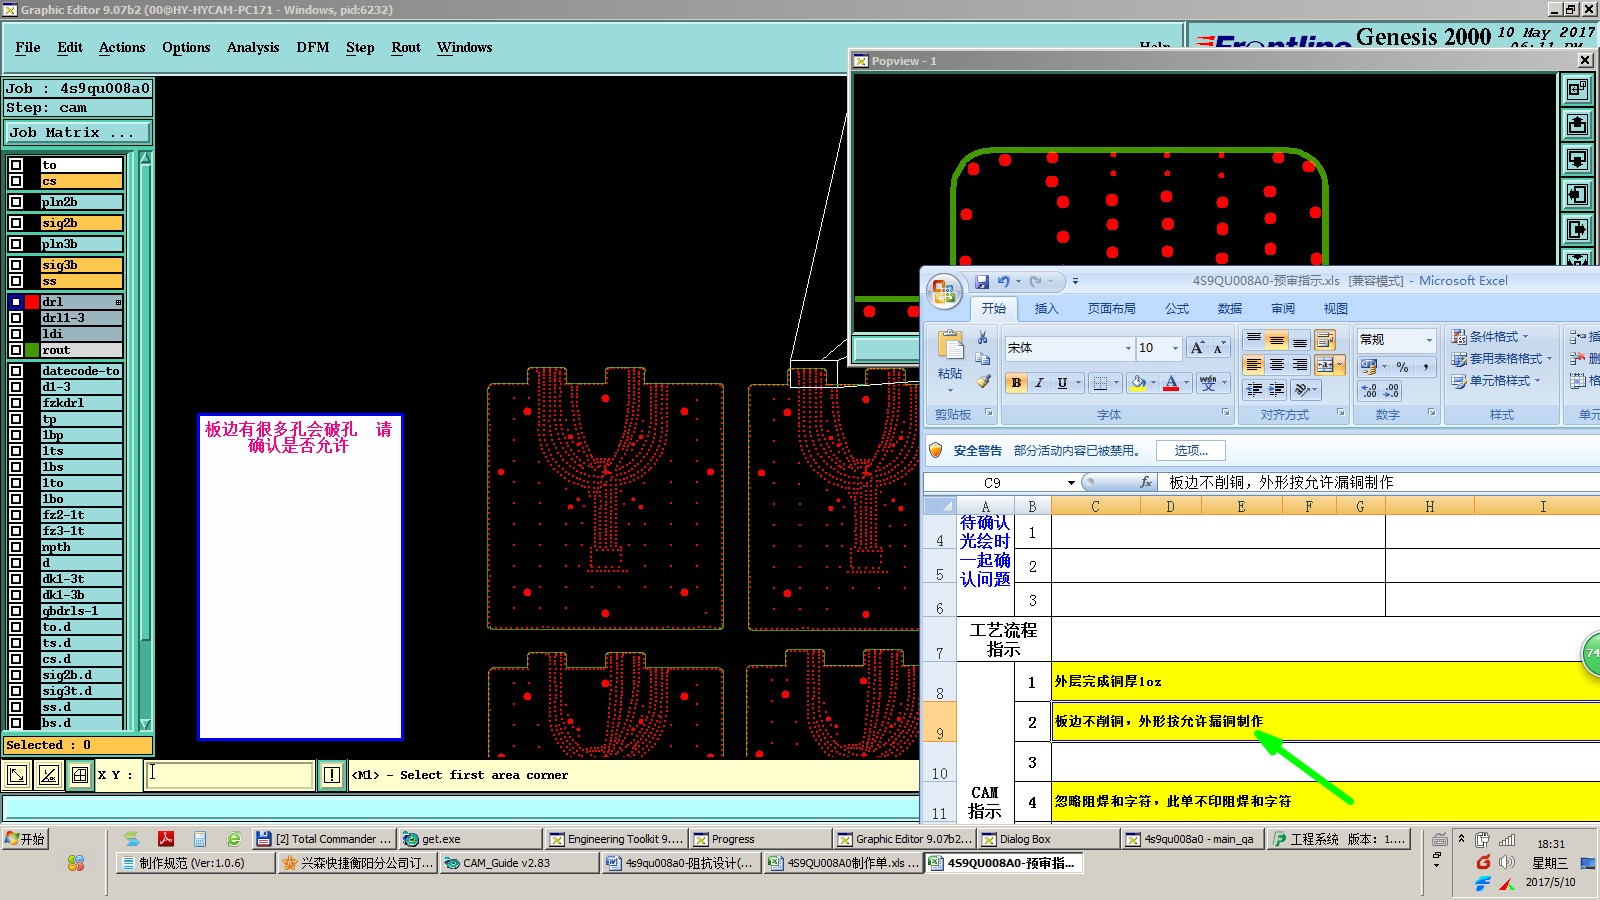The width and height of the screenshot is (1600, 900).
Task: Click the Percent Style icon in Excel
Action: [x=1402, y=367]
